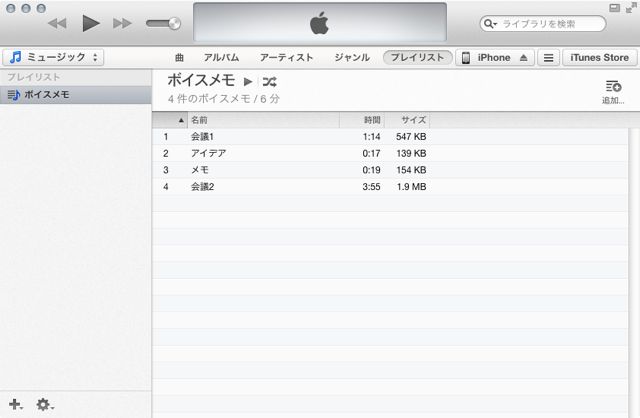Click the 1.9 MB size cell
This screenshot has height=418, width=640.
click(411, 187)
